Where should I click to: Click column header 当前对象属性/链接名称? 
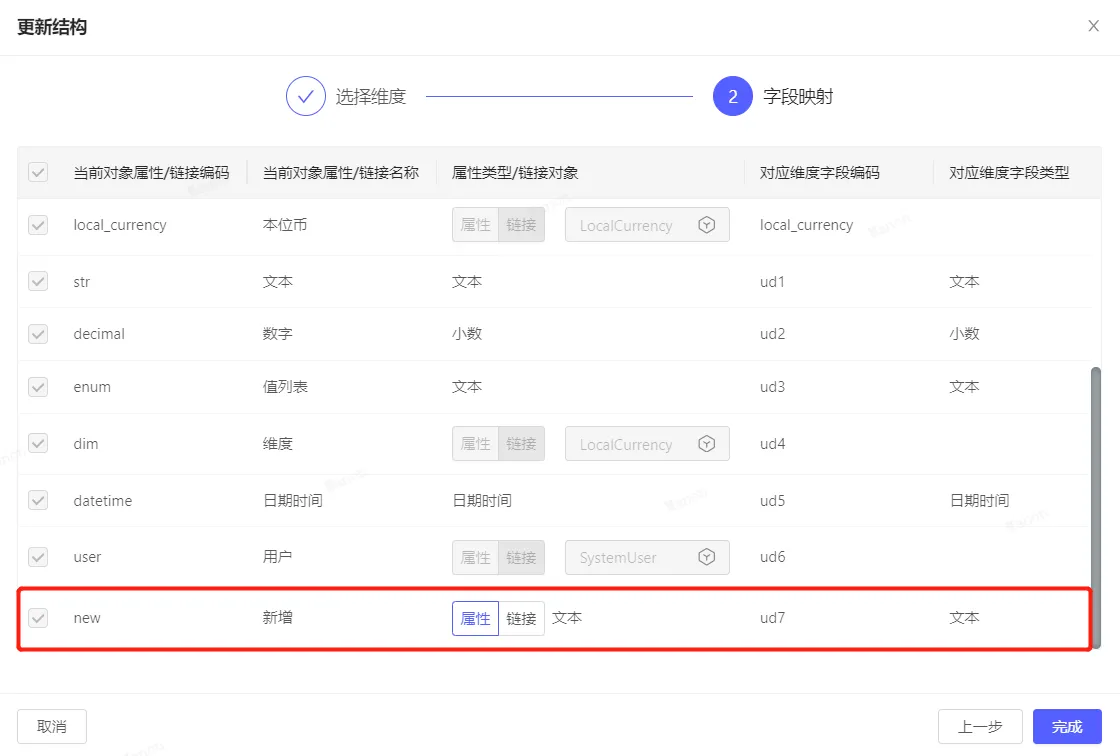pyautogui.click(x=341, y=172)
